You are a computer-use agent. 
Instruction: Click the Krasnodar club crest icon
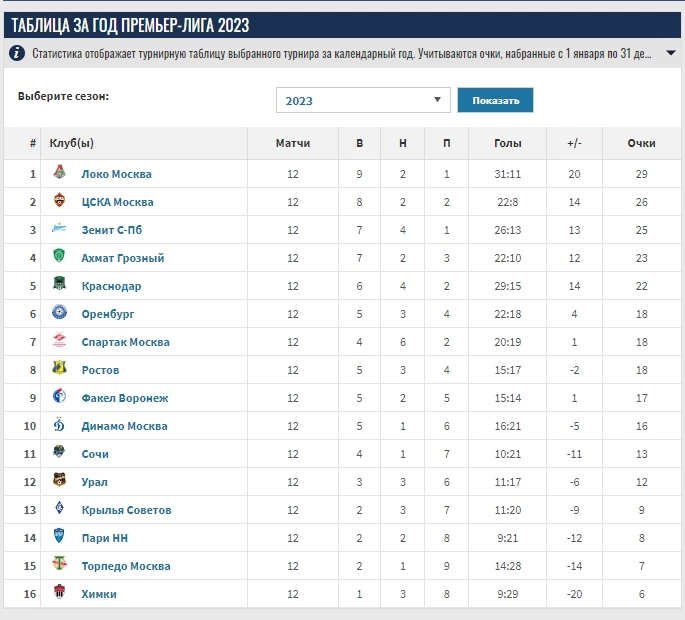point(59,285)
